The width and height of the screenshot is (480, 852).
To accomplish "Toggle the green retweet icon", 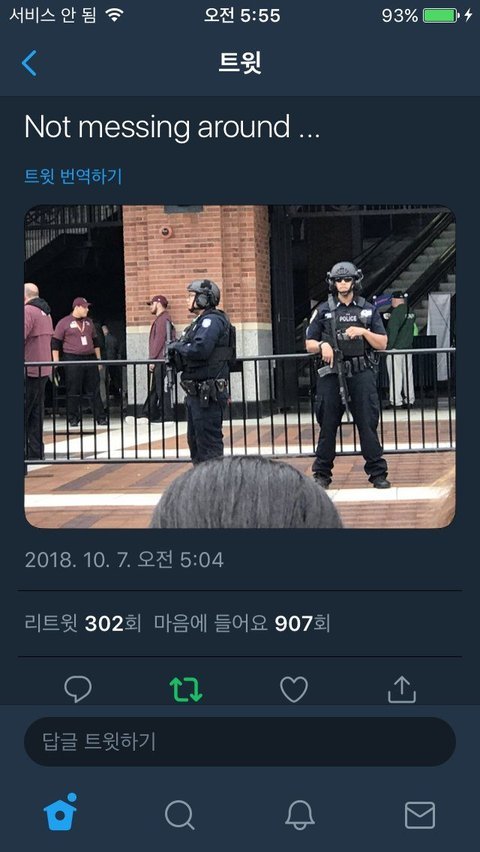I will [x=186, y=689].
